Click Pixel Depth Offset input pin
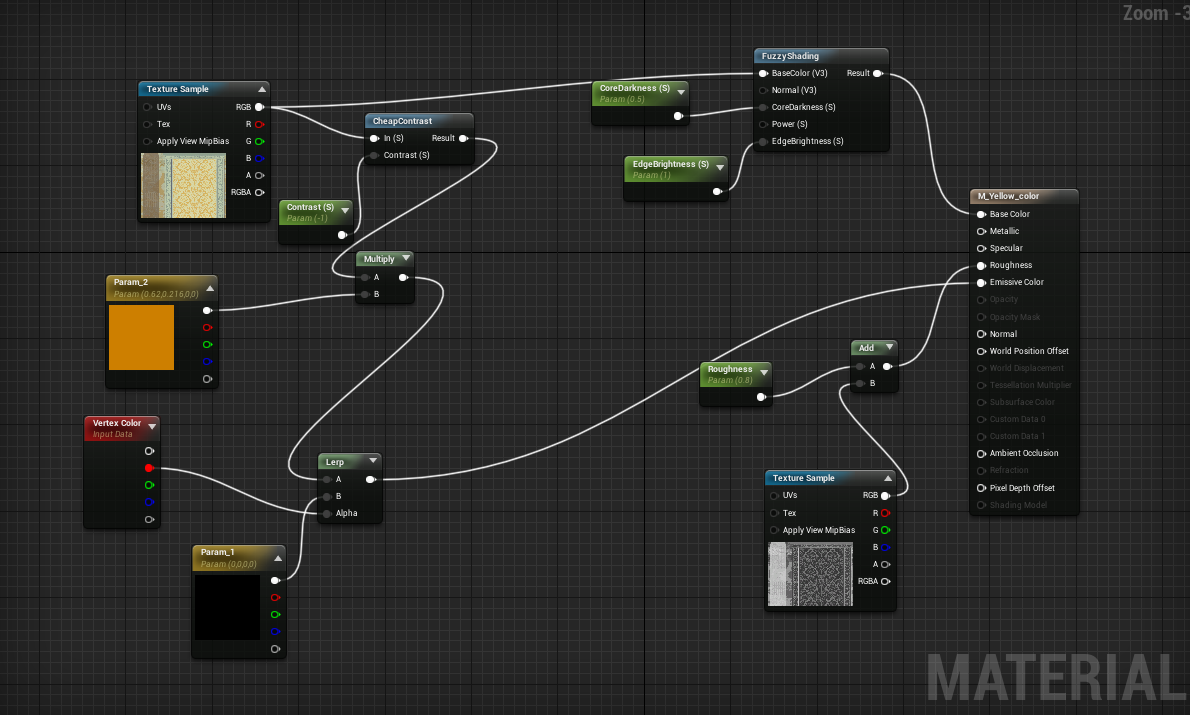This screenshot has width=1190, height=715. [x=981, y=488]
